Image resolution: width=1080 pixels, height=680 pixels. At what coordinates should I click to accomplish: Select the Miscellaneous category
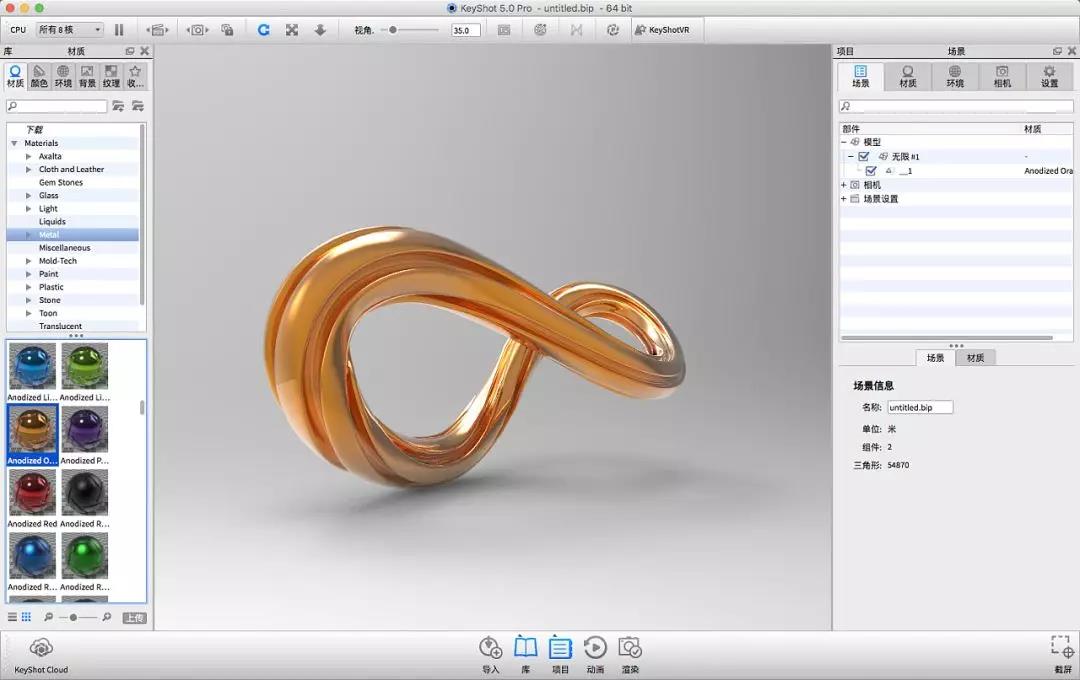pos(64,248)
